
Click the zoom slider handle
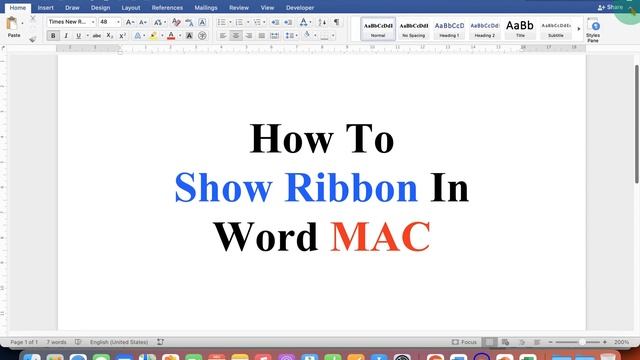[x=581, y=342]
